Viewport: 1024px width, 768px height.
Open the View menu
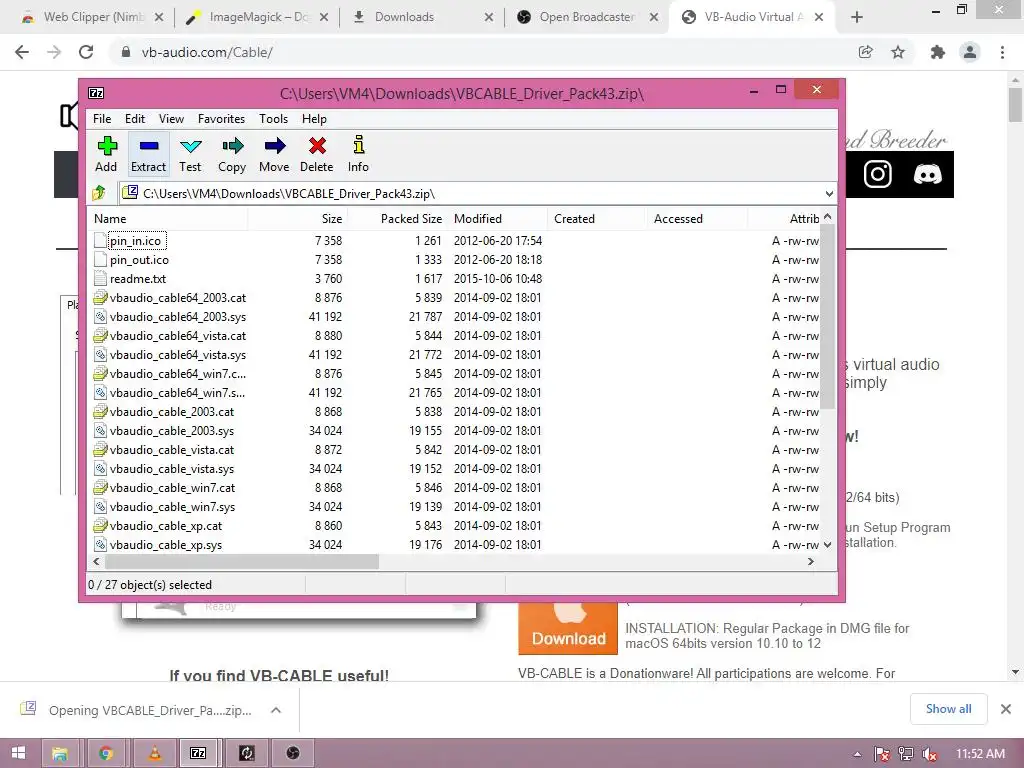coord(171,119)
